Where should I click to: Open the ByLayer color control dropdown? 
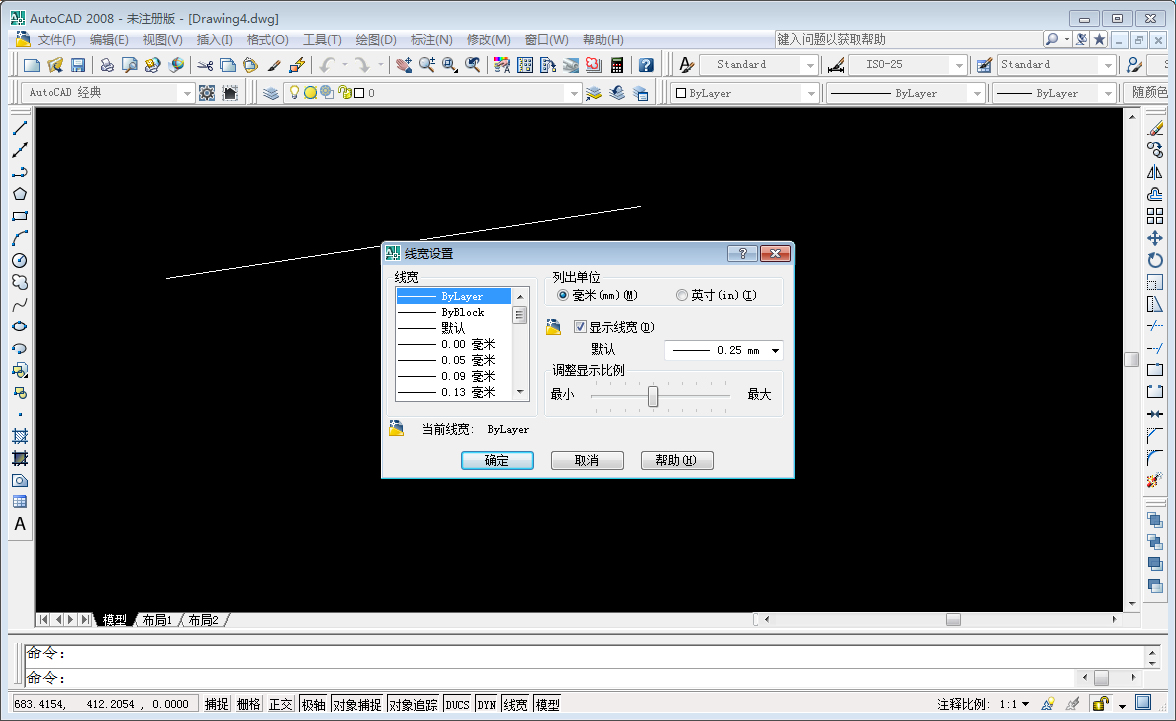(812, 92)
